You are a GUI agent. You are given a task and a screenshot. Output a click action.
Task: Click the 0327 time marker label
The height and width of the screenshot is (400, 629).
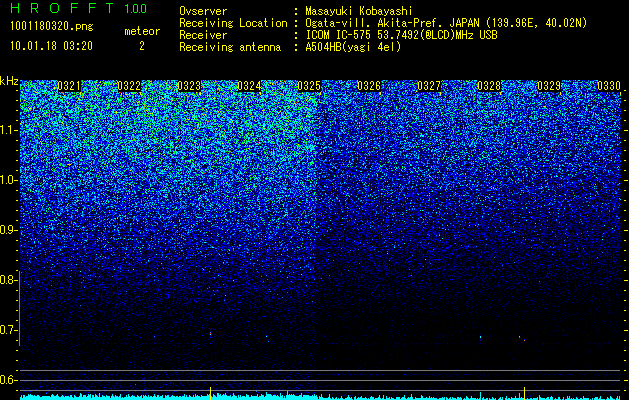tap(429, 86)
